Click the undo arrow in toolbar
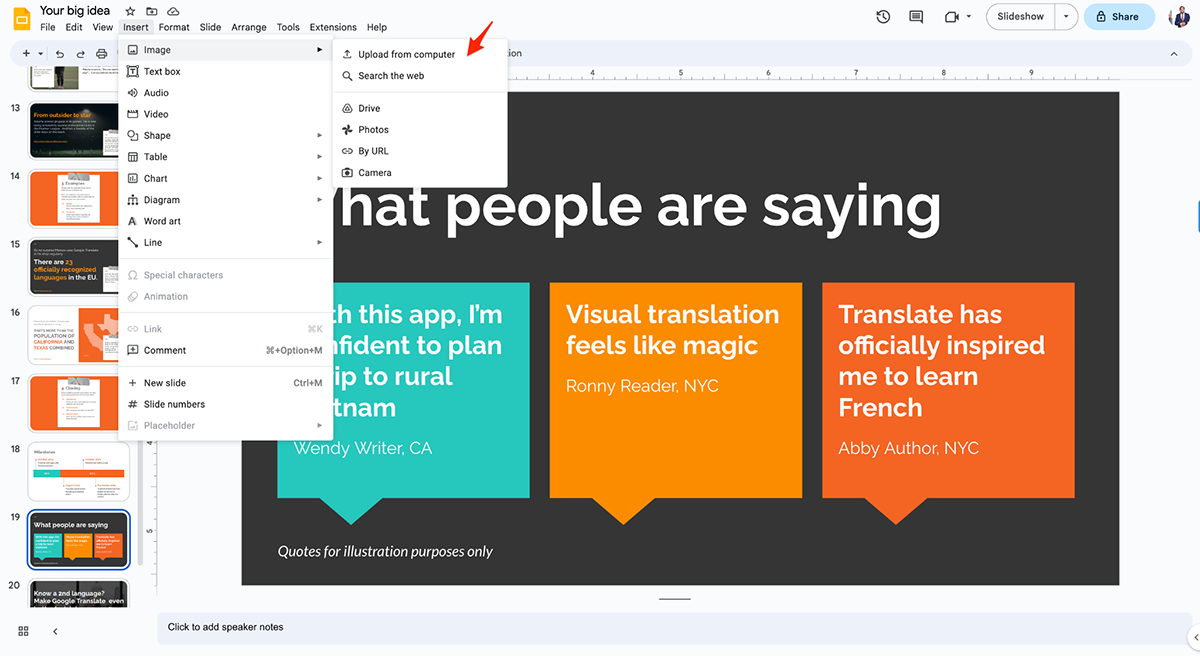 coord(61,54)
